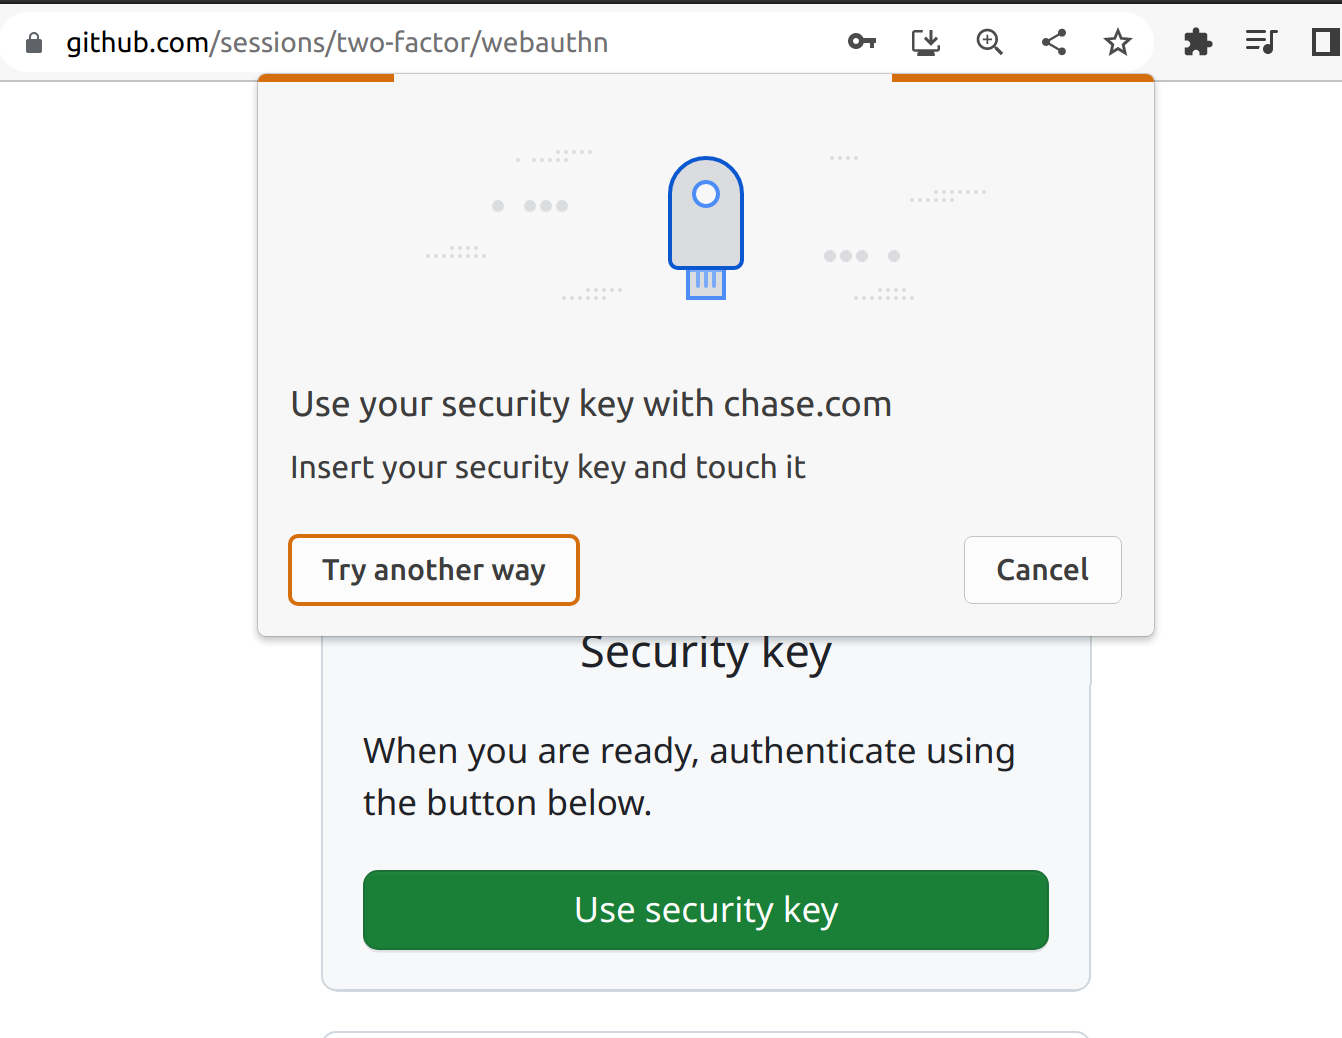Click the lock icon for site information

point(34,42)
